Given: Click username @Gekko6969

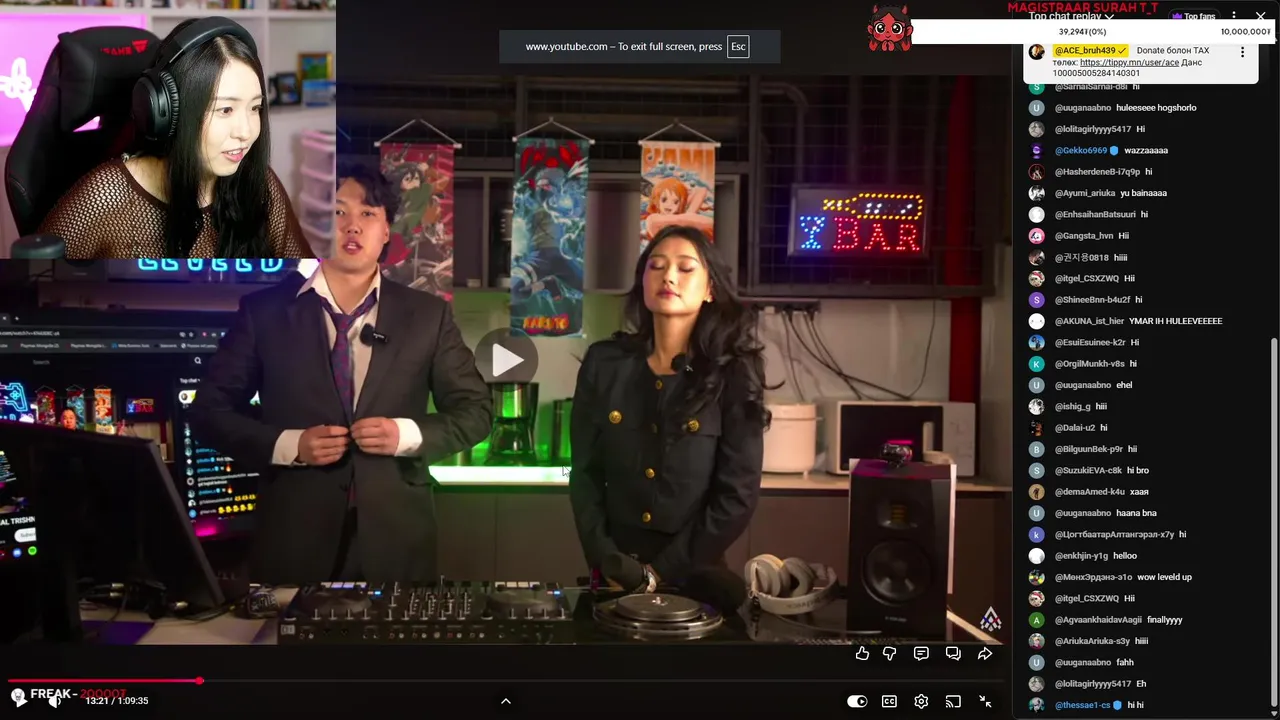Looking at the screenshot, I should coord(1081,150).
